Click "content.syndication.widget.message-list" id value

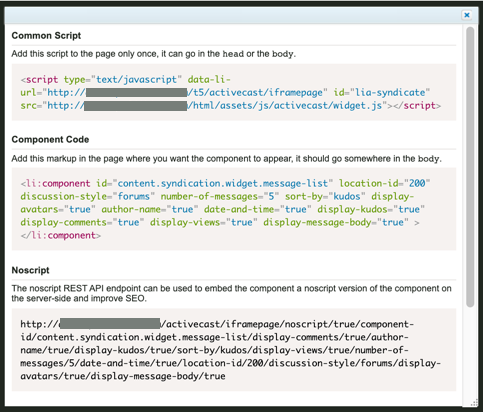pyautogui.click(x=223, y=183)
